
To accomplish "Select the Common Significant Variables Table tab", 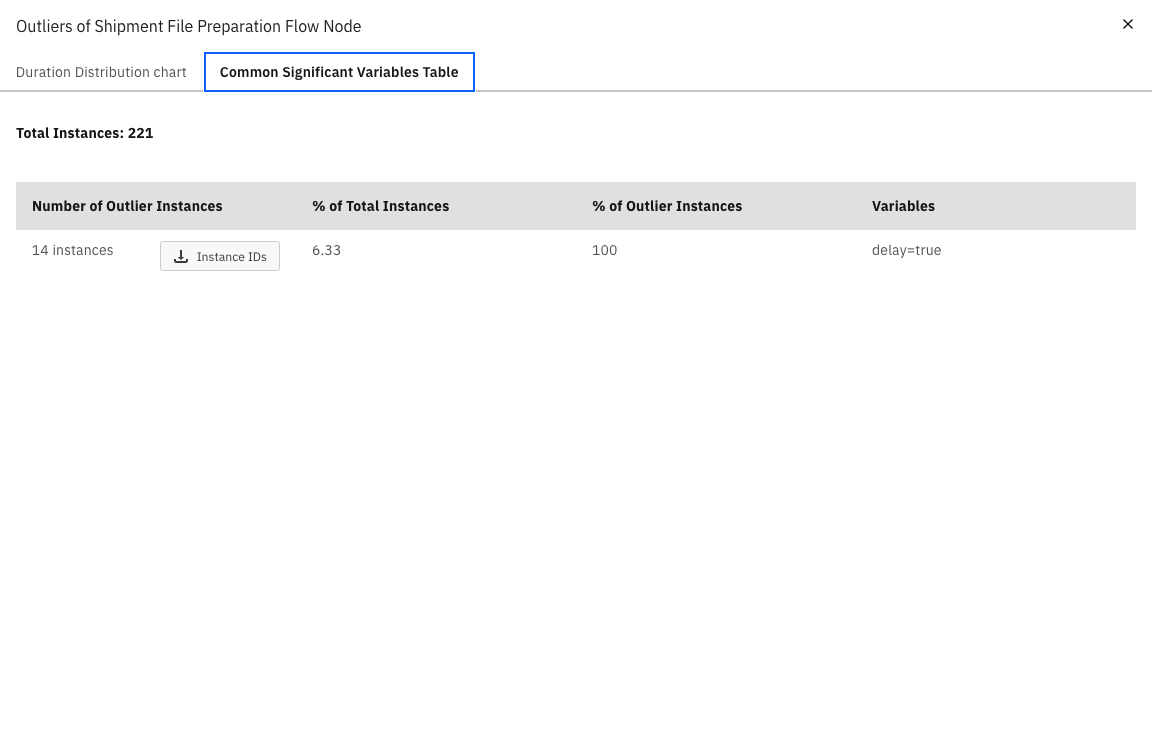I will (339, 72).
